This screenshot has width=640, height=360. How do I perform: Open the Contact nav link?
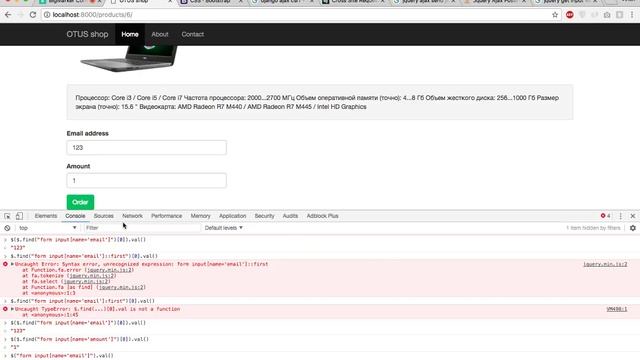[x=193, y=34]
